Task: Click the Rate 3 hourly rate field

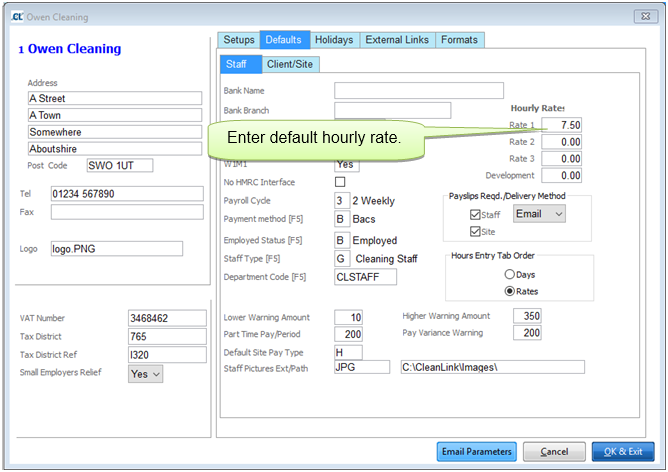Action: pos(561,159)
